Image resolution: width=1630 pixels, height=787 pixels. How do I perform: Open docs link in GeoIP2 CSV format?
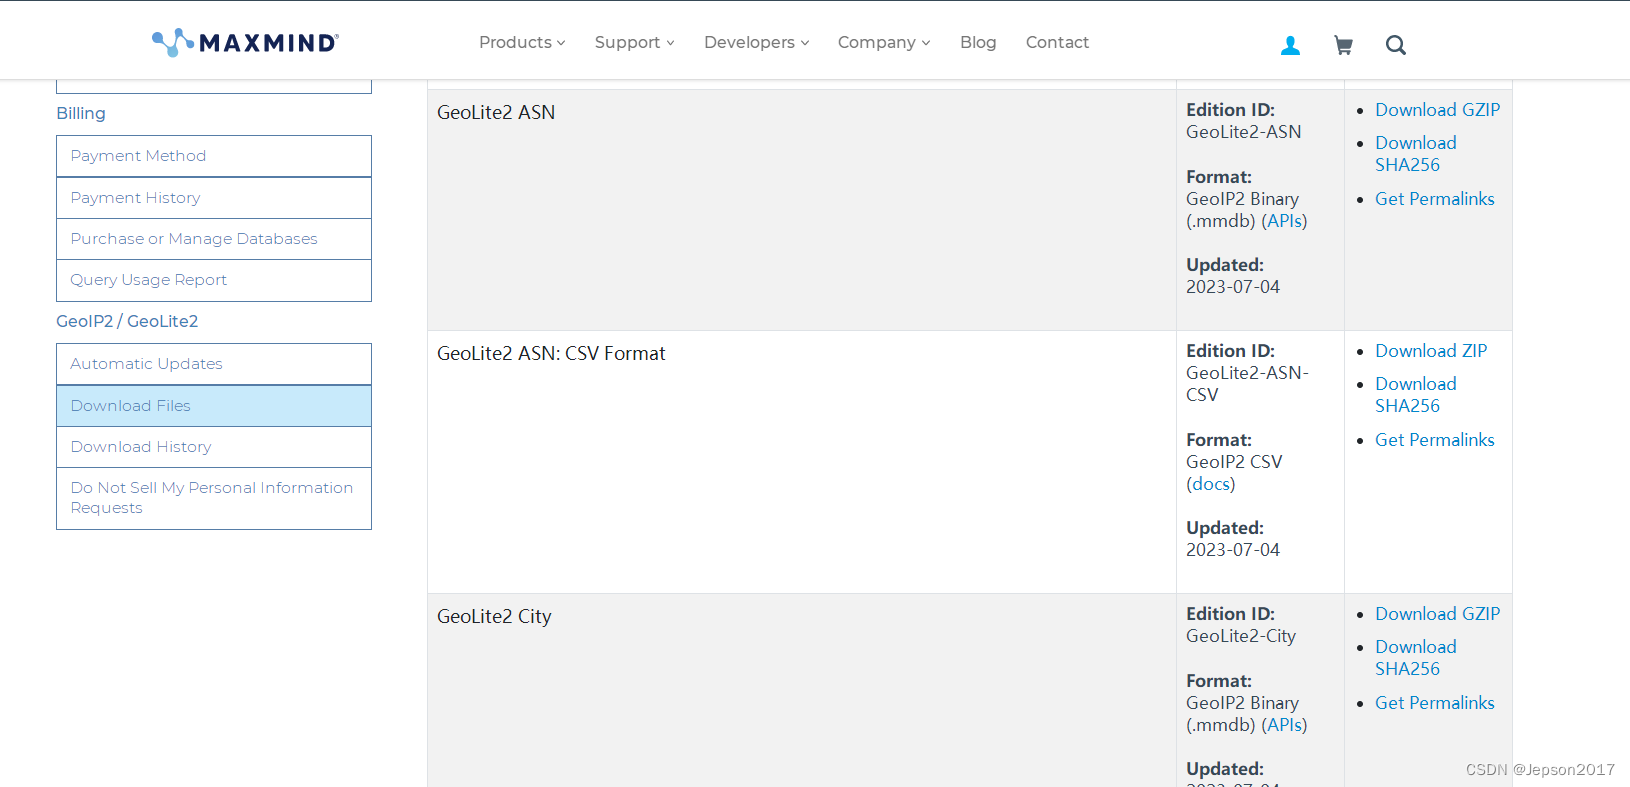[x=1211, y=484]
